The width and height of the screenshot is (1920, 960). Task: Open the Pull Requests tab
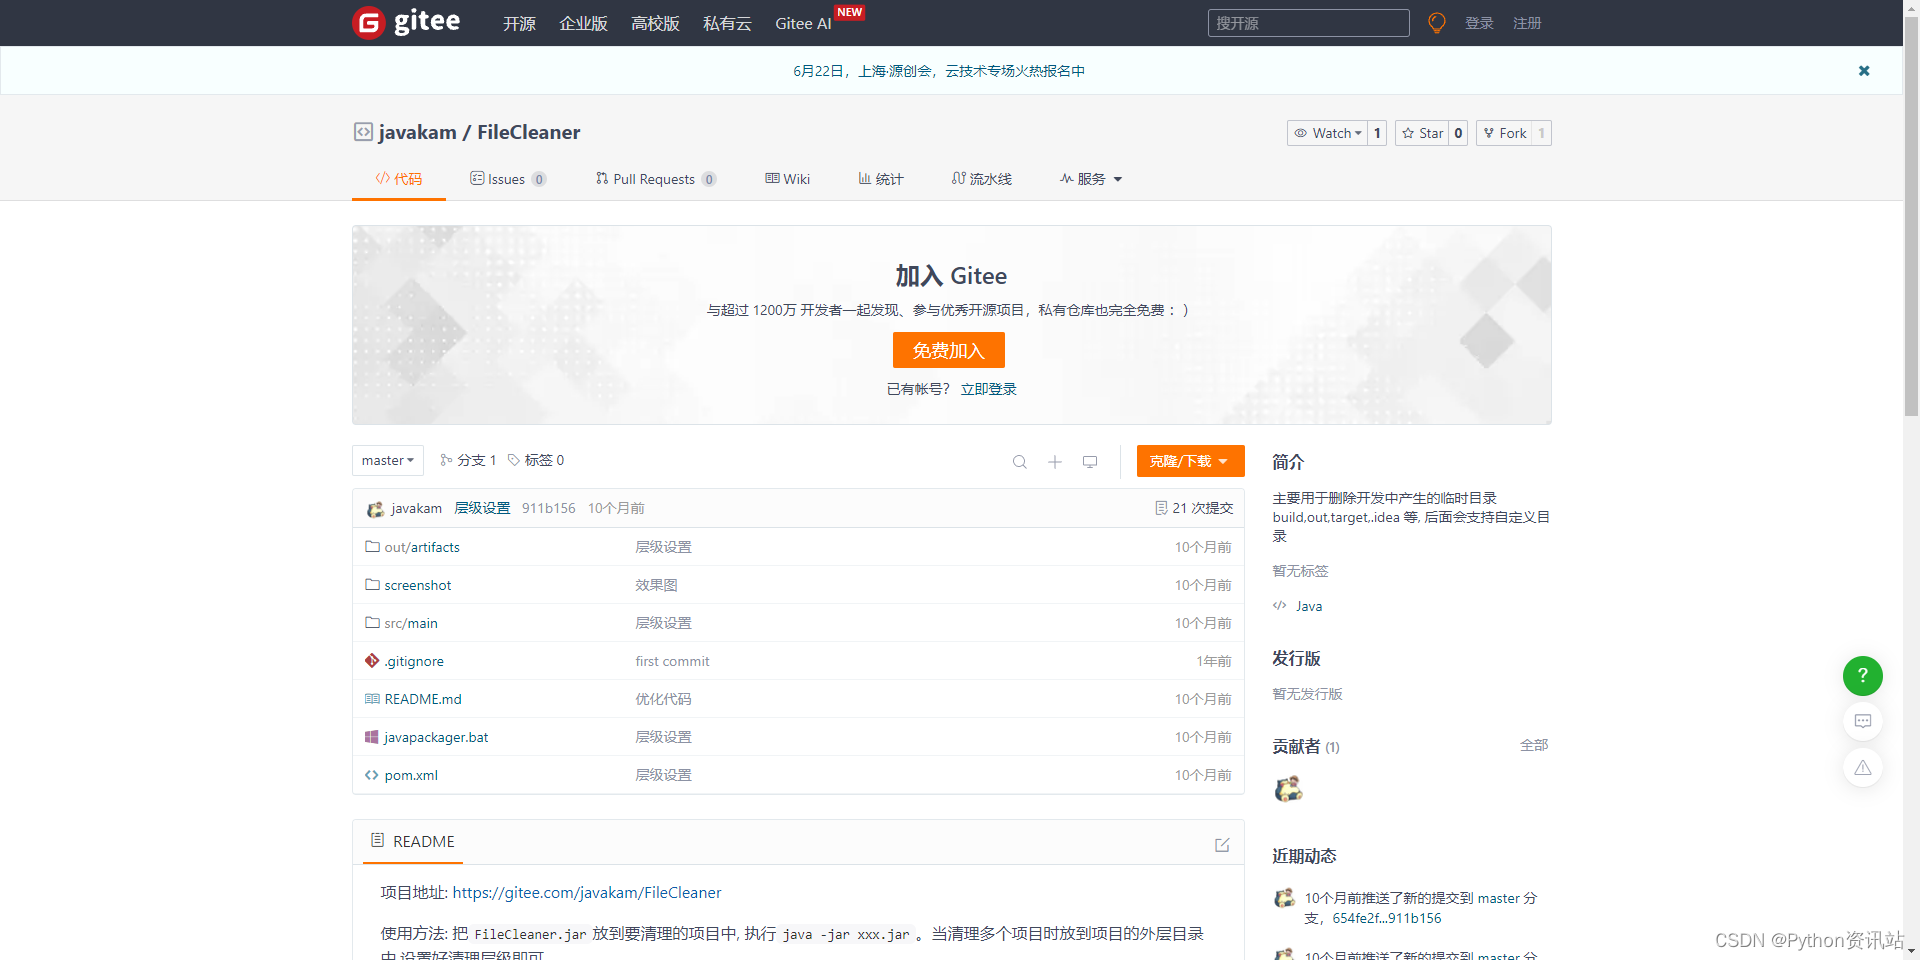click(656, 179)
